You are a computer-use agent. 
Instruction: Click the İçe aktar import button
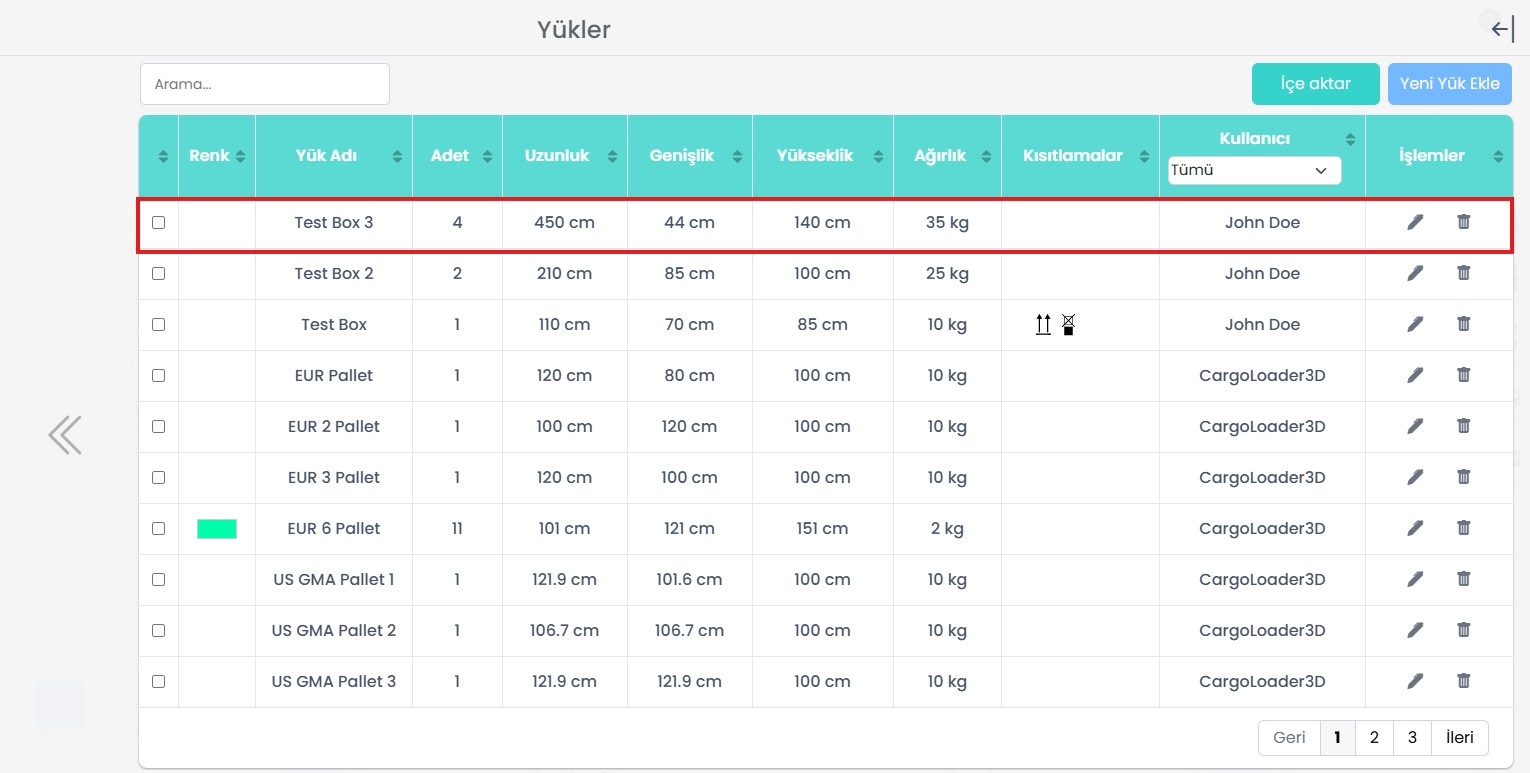coord(1315,84)
